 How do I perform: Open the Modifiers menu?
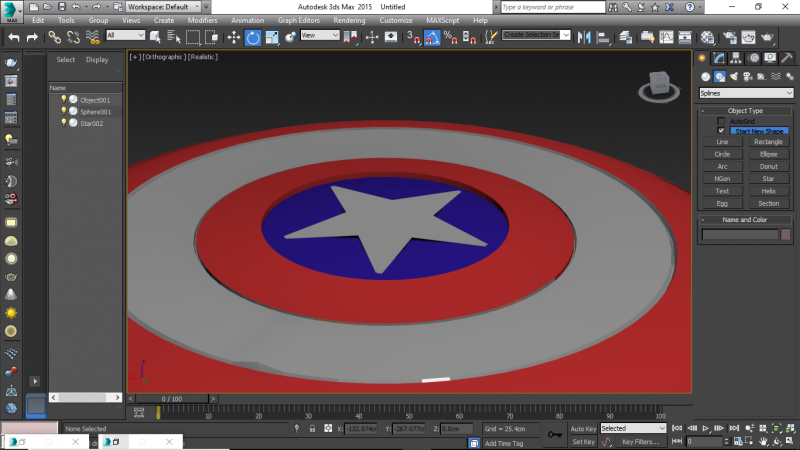(203, 20)
